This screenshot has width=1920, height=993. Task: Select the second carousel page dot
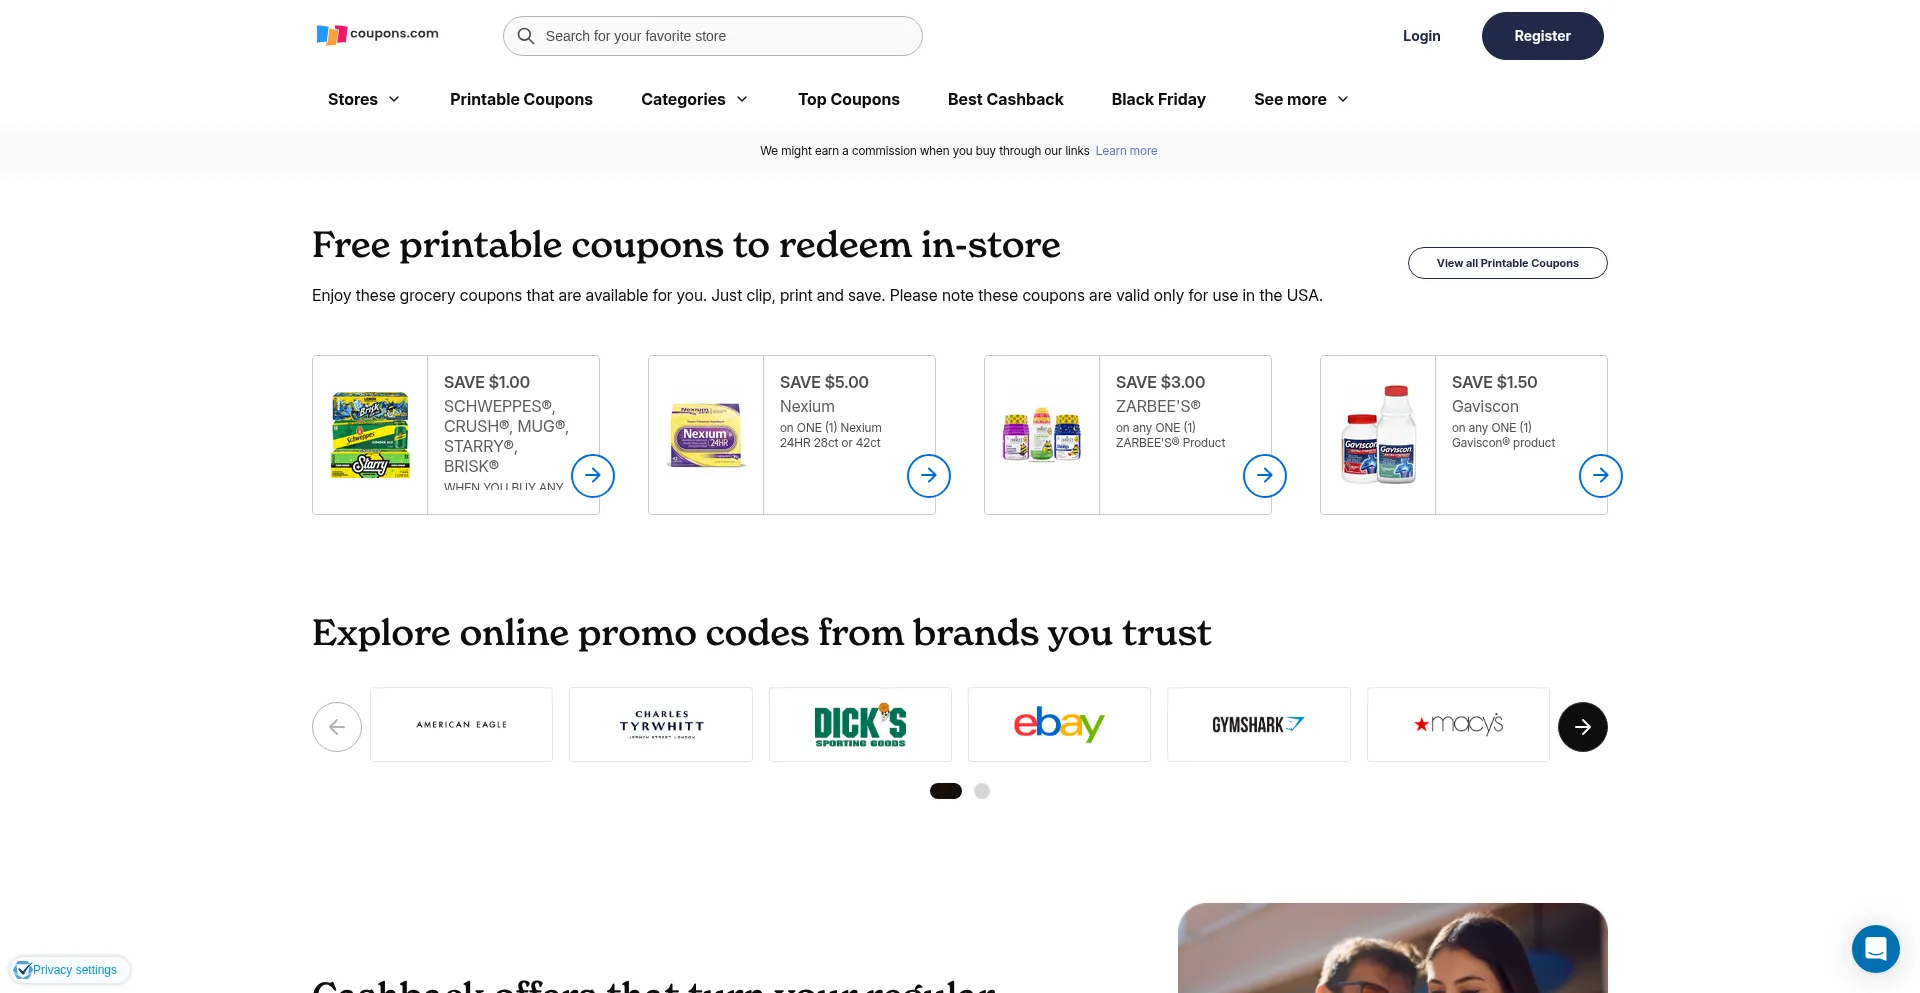tap(982, 791)
